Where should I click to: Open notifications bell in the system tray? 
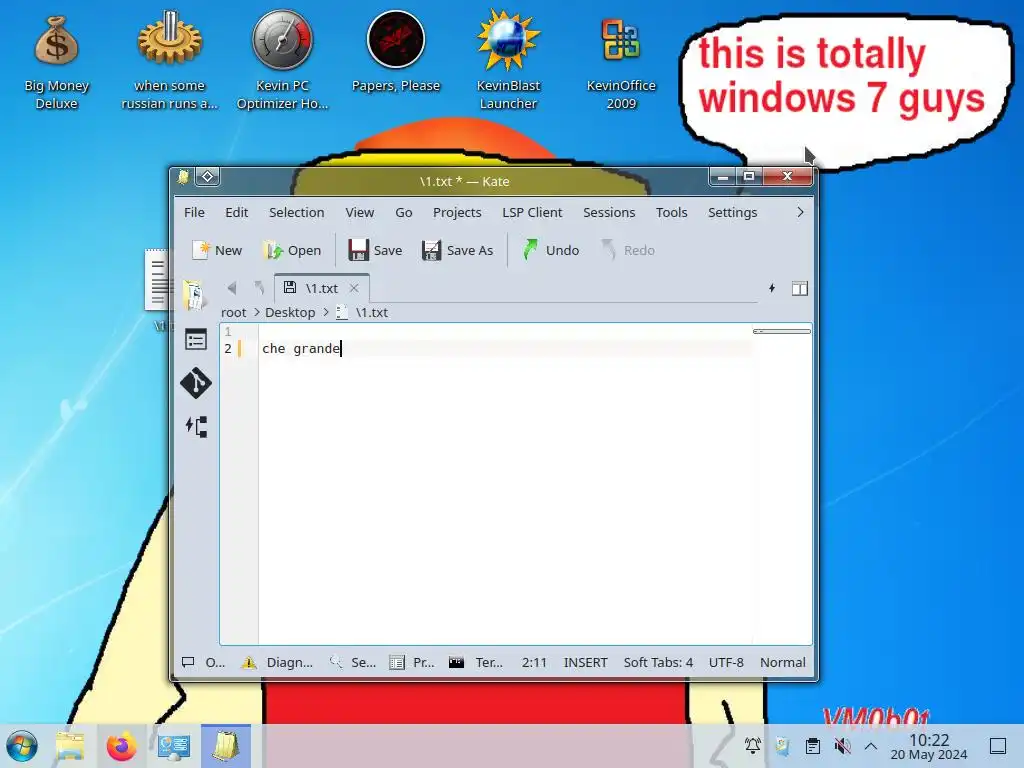(752, 745)
